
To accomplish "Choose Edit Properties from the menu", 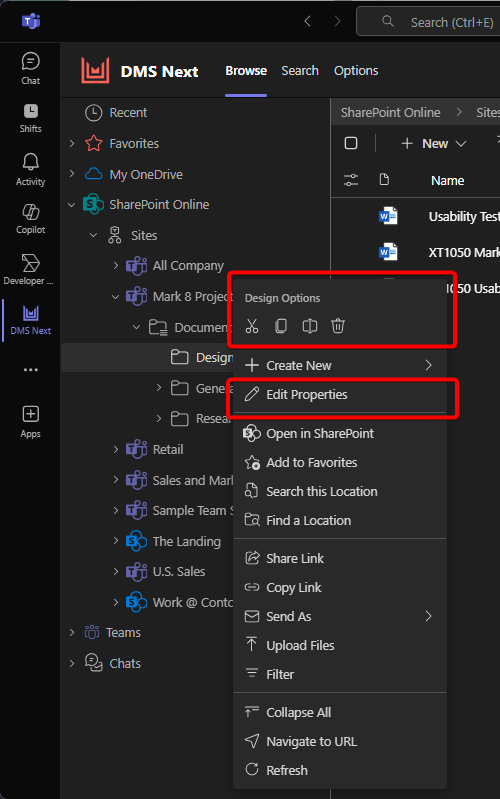I will coord(339,394).
